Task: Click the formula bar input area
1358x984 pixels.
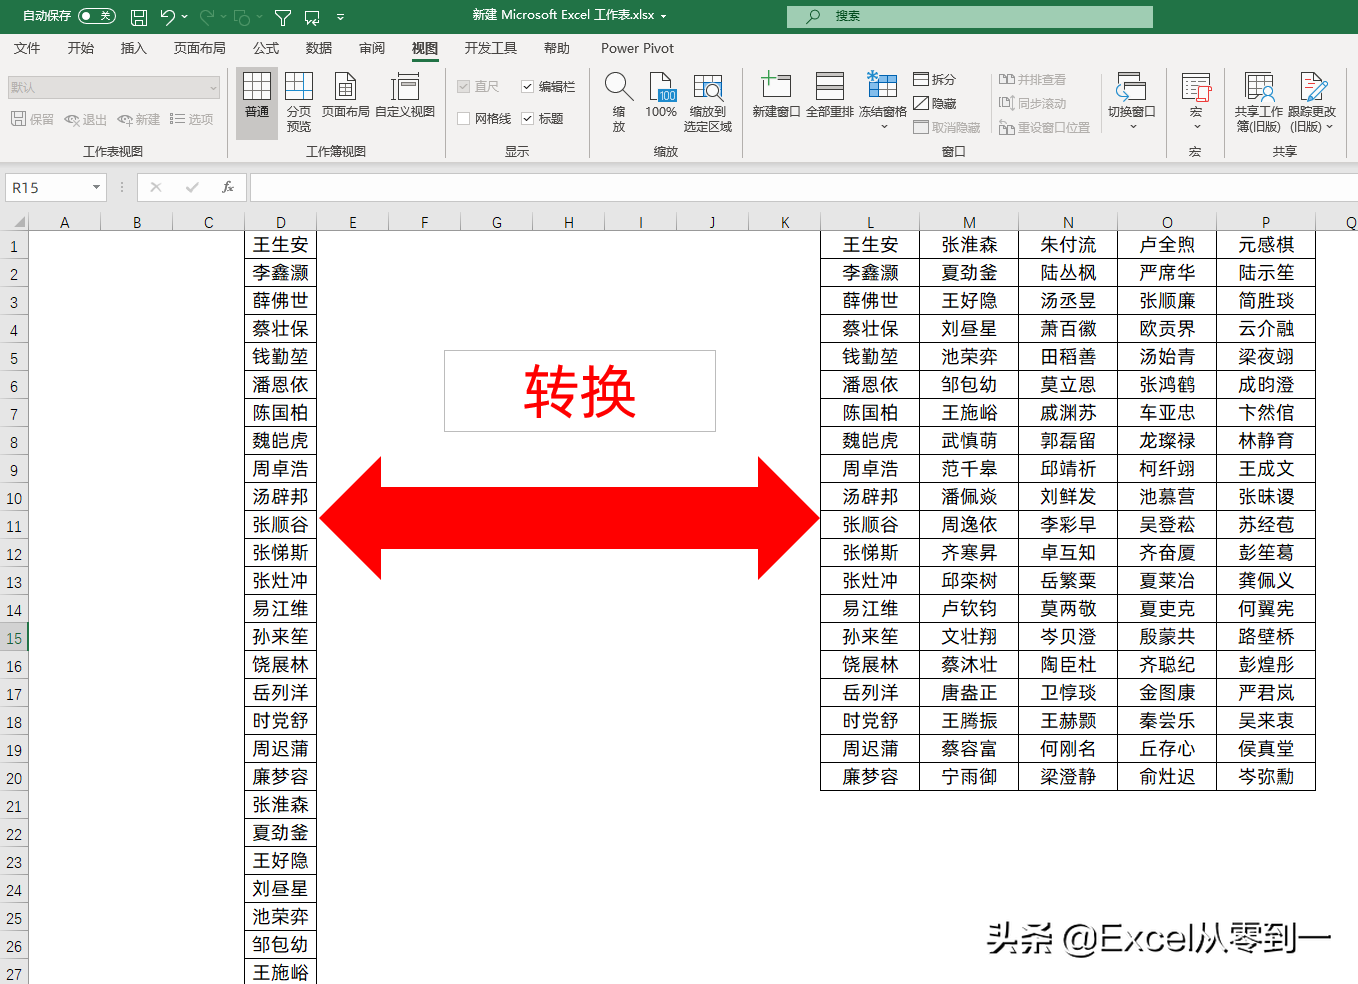Action: (x=803, y=187)
